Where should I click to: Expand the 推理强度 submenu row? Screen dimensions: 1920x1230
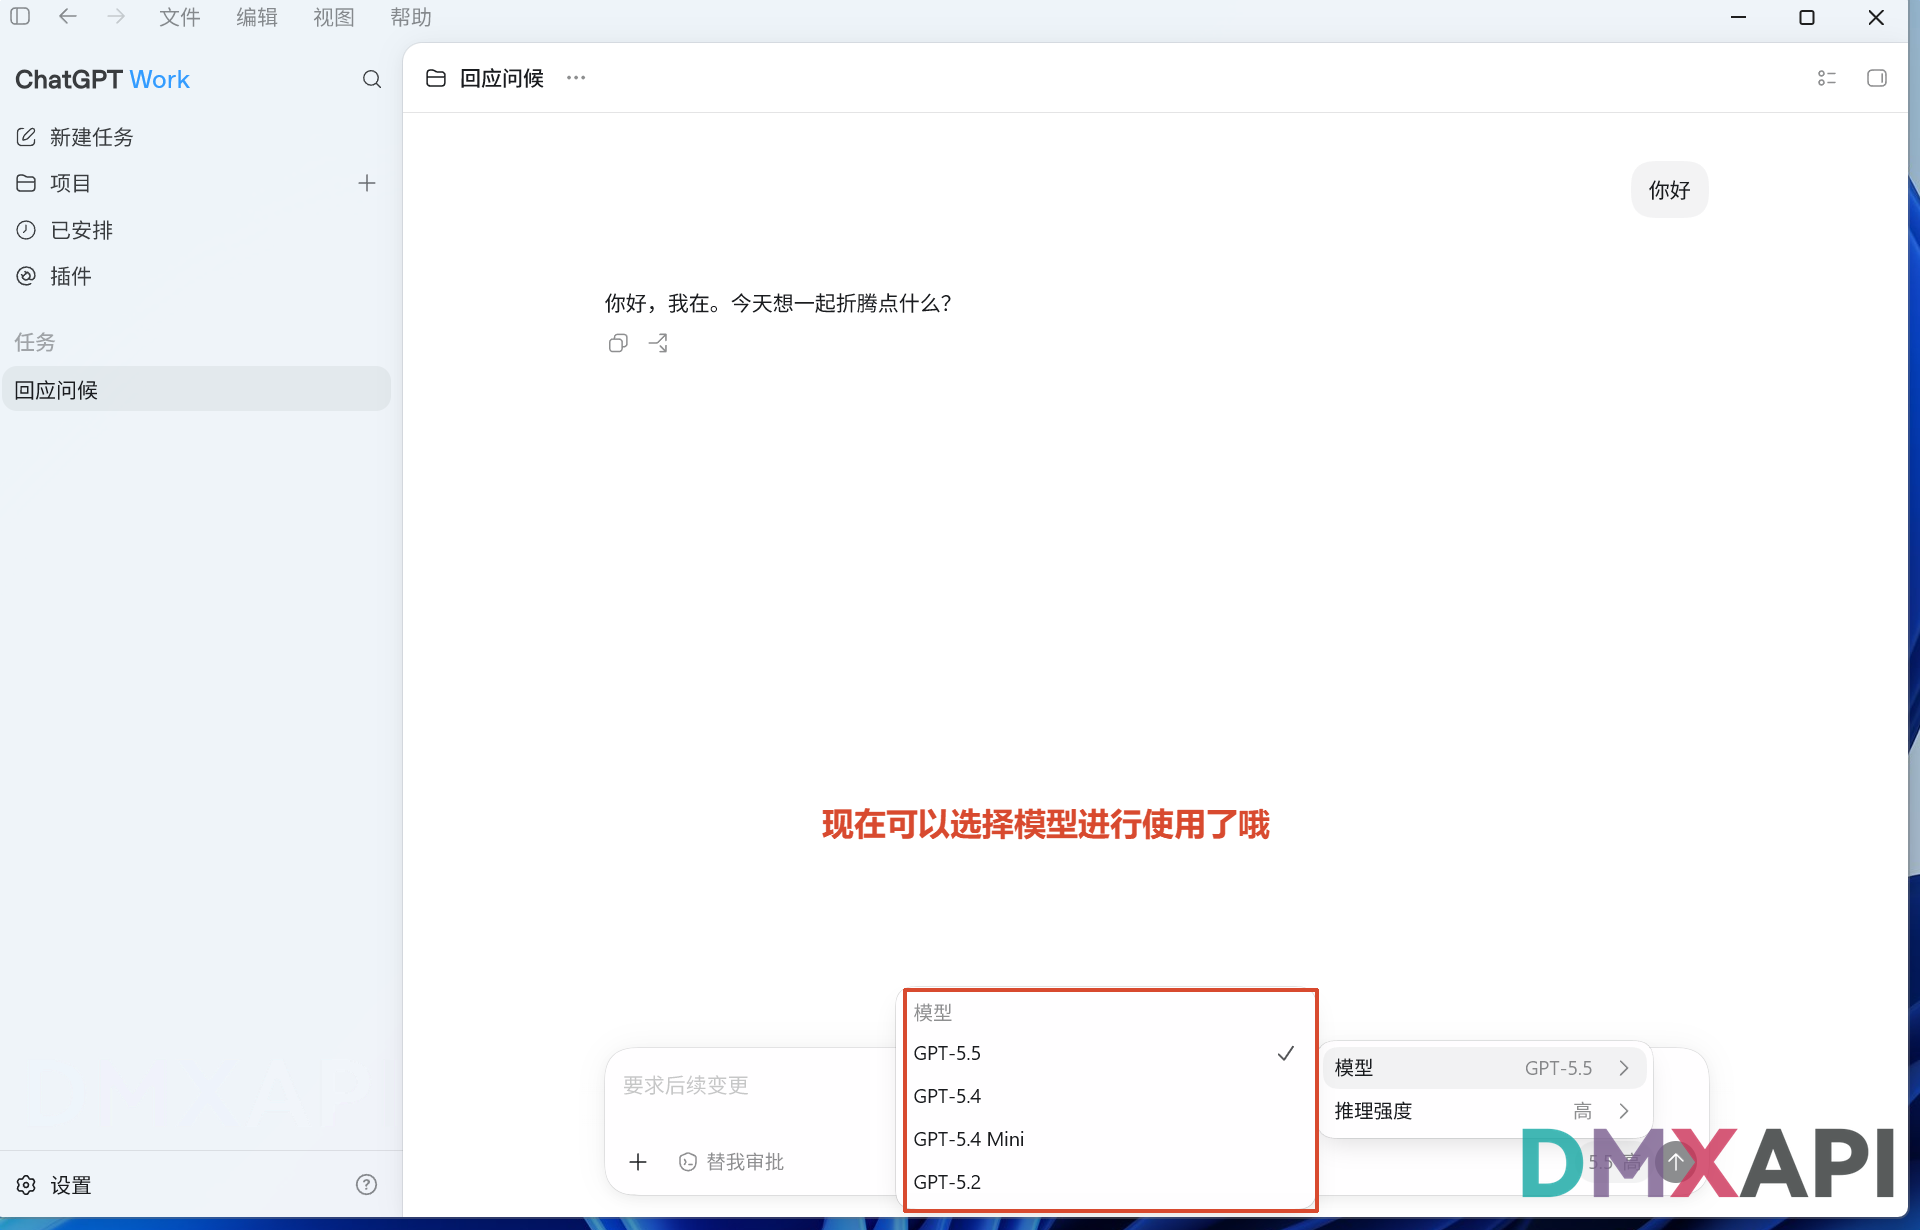[1484, 1111]
